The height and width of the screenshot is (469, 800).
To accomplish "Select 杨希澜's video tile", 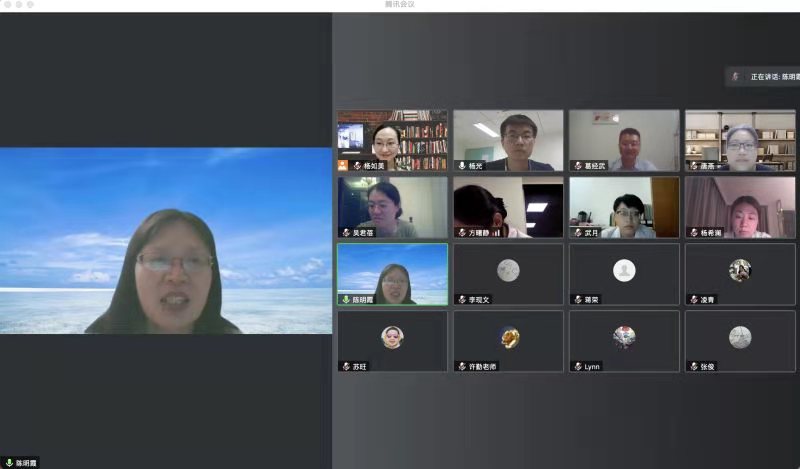I will point(739,207).
